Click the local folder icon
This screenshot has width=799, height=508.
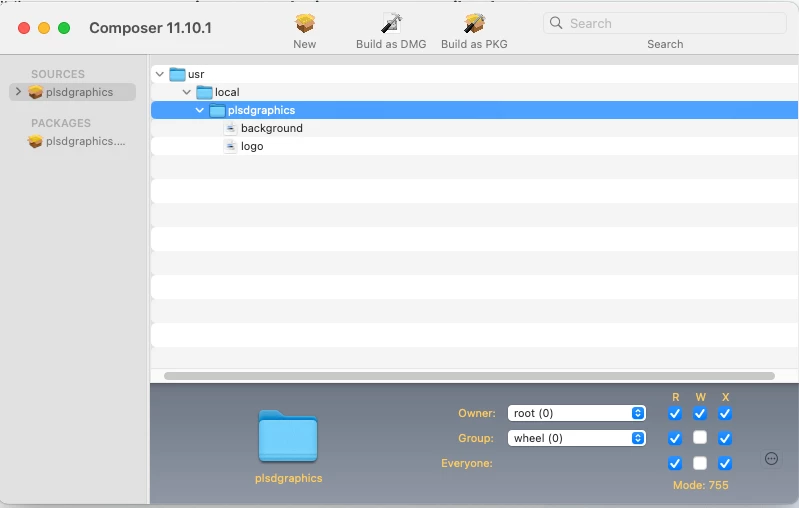click(204, 92)
